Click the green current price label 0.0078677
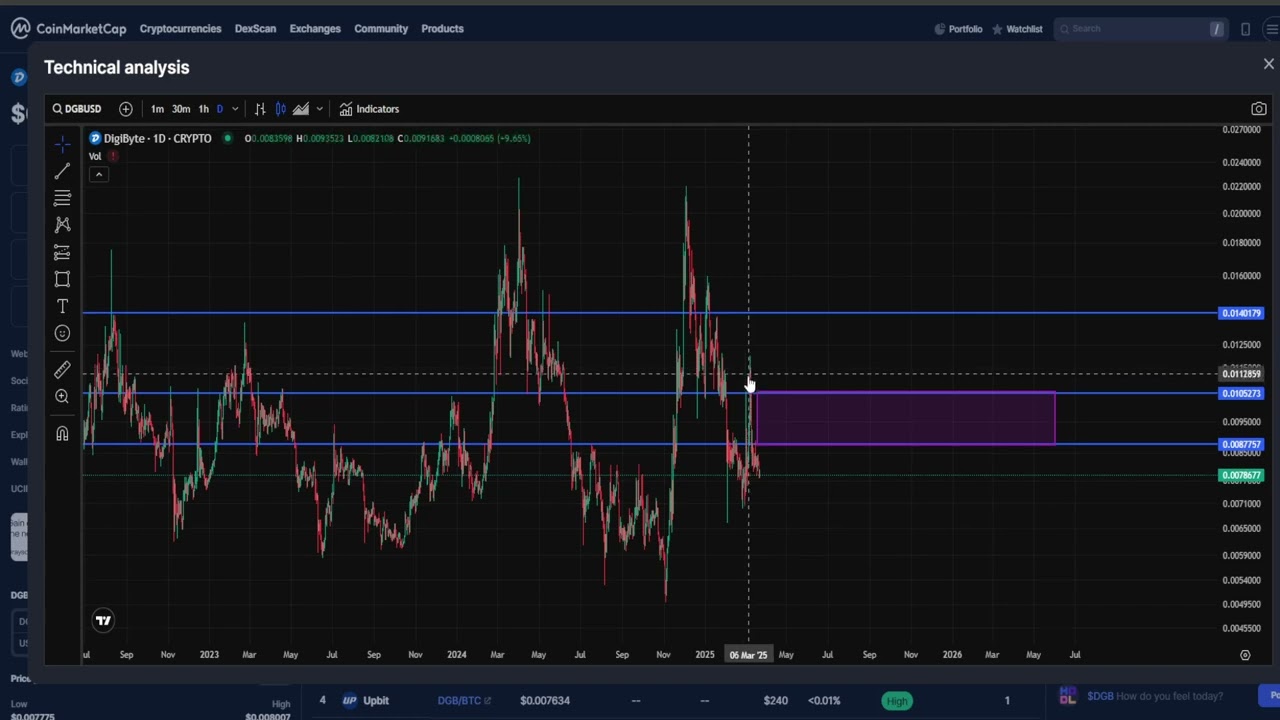 [x=1242, y=476]
